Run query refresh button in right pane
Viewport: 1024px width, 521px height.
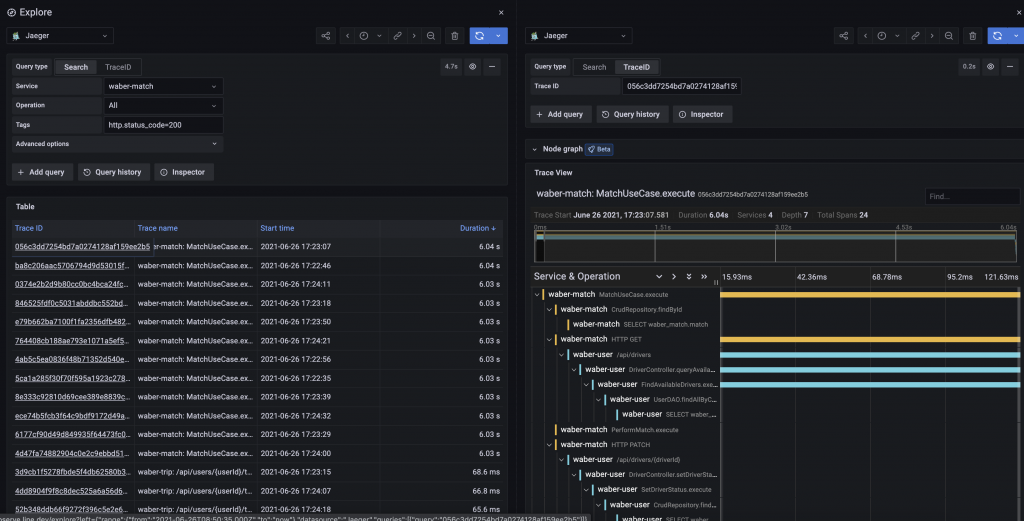coord(998,36)
